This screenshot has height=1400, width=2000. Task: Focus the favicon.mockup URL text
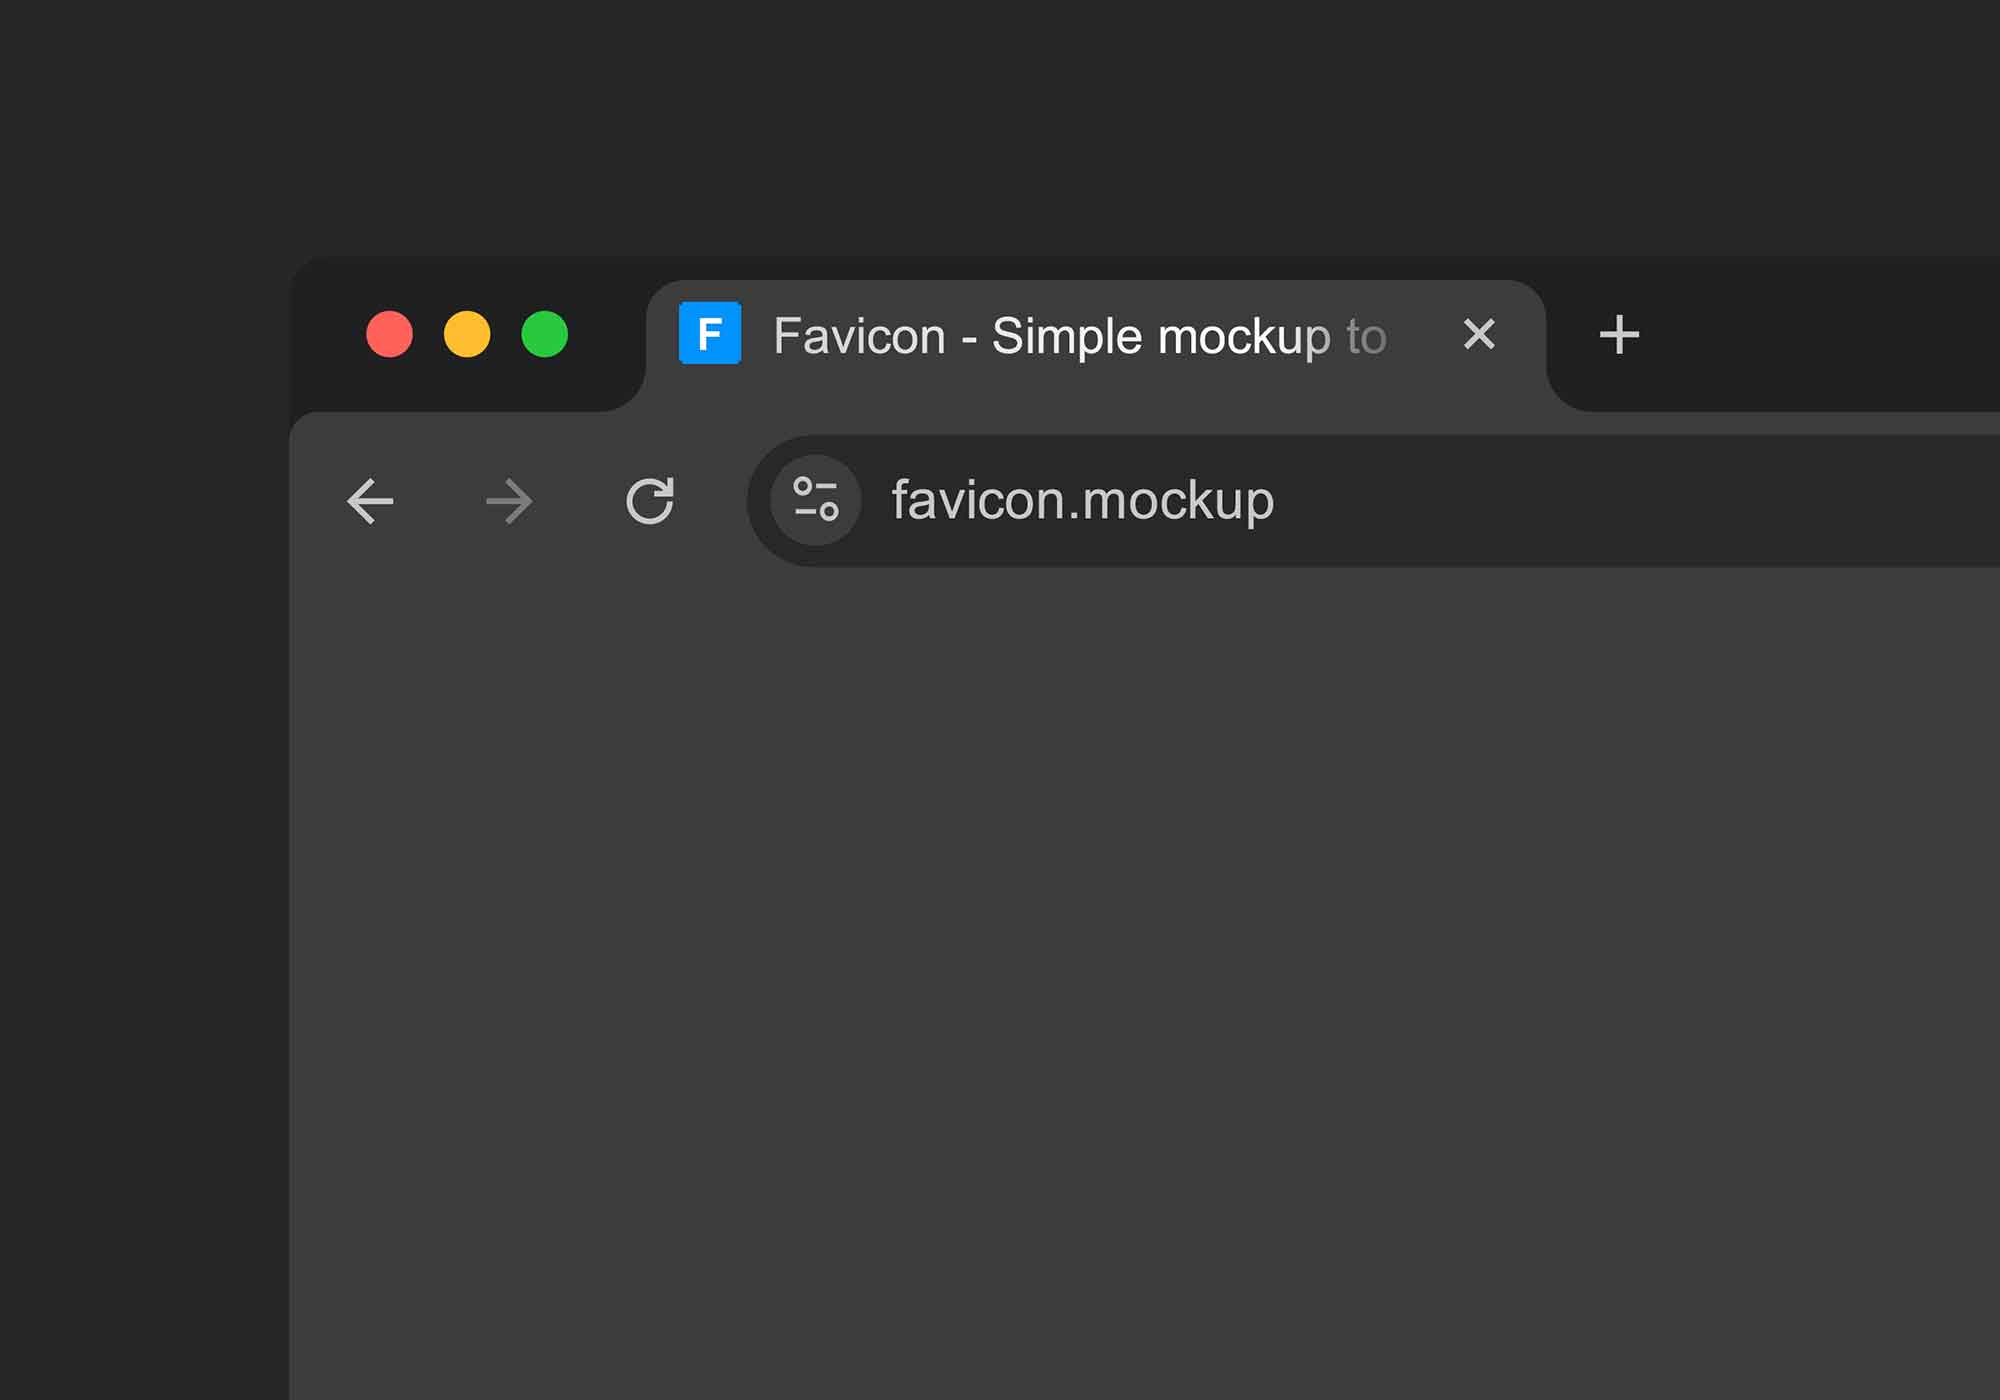point(1083,501)
